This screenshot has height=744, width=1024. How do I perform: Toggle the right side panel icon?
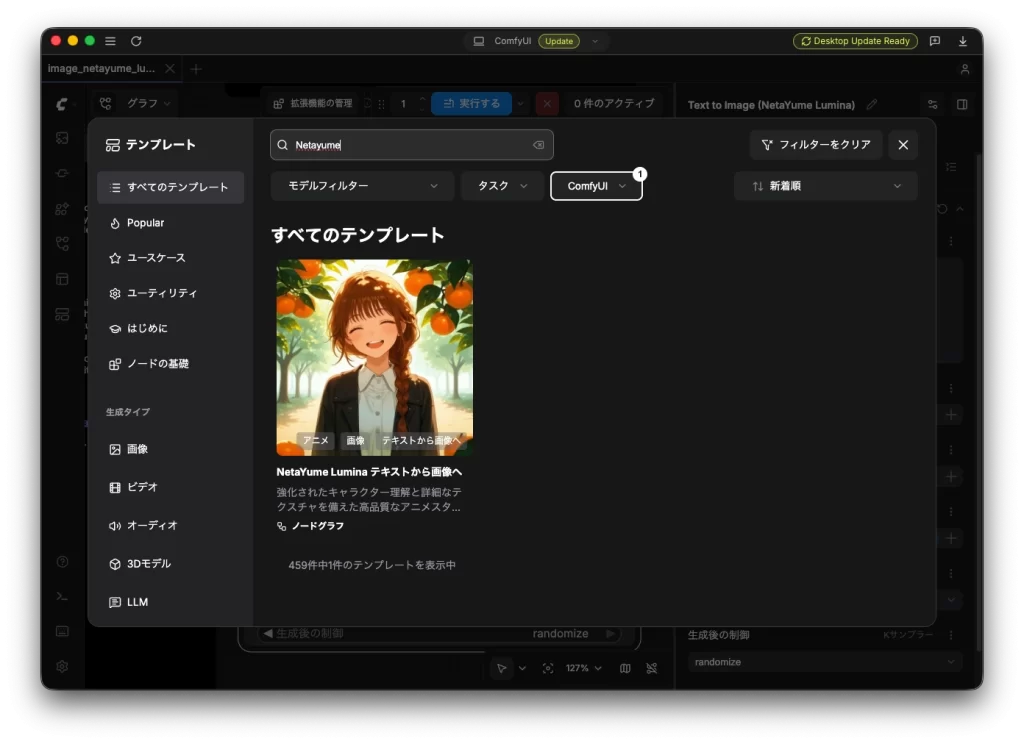(962, 105)
